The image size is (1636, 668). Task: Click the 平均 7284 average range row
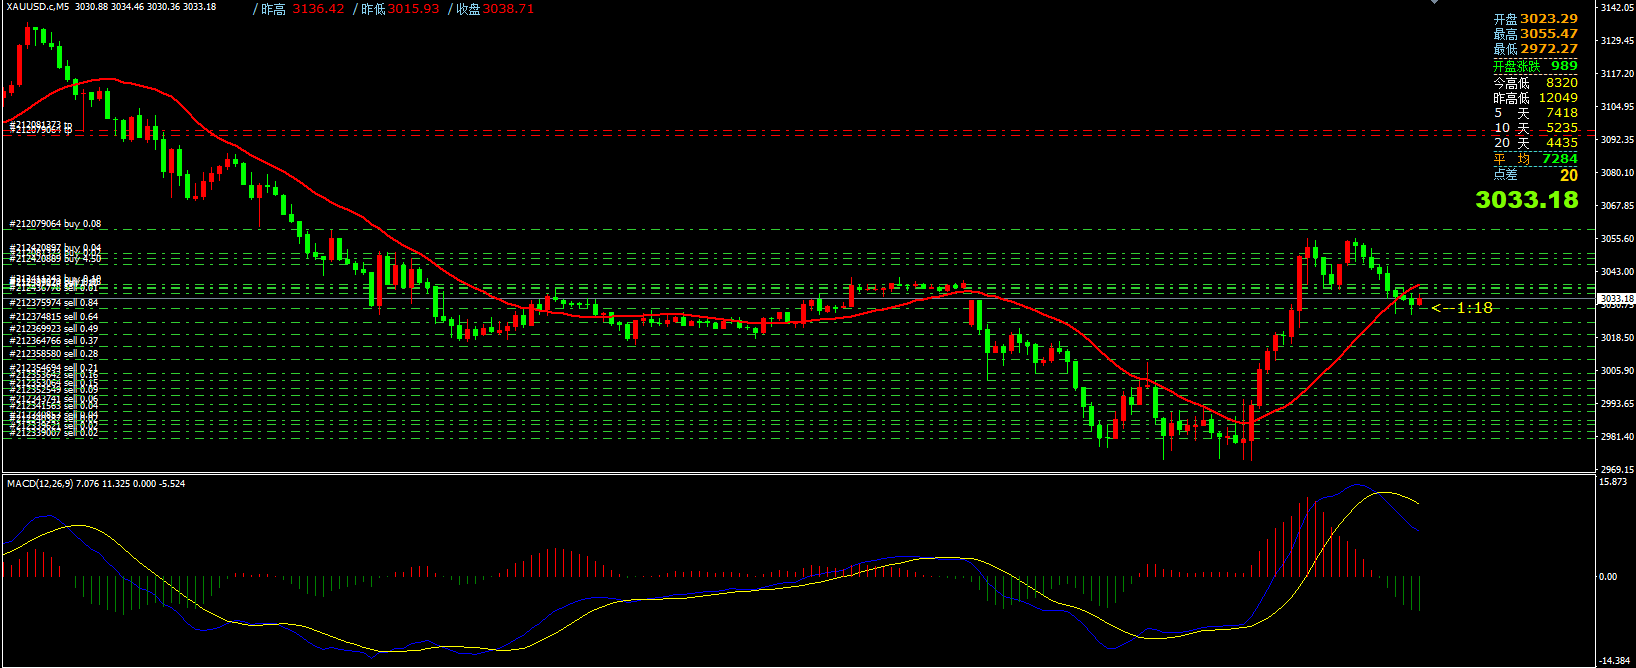tap(1535, 159)
